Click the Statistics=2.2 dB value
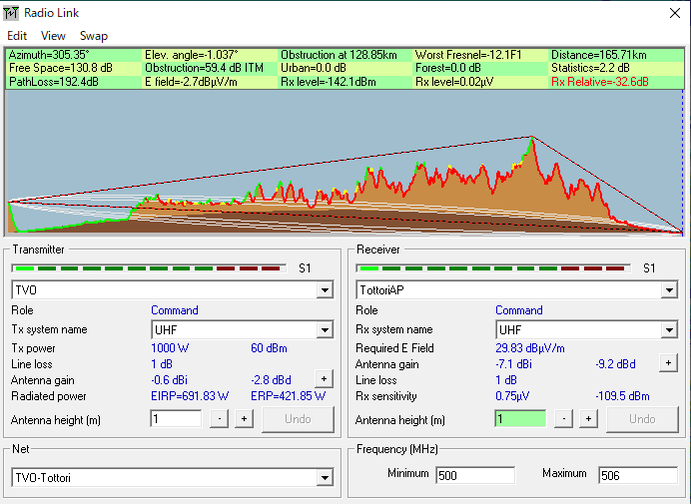The width and height of the screenshot is (691, 504). (590, 68)
